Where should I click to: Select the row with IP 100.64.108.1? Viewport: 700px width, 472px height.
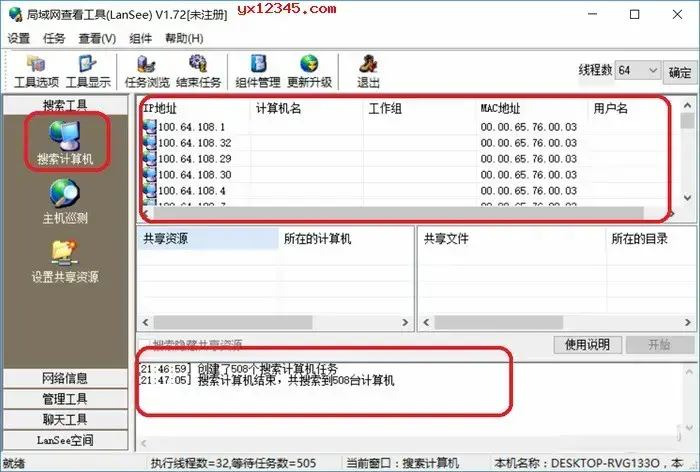click(x=406, y=127)
